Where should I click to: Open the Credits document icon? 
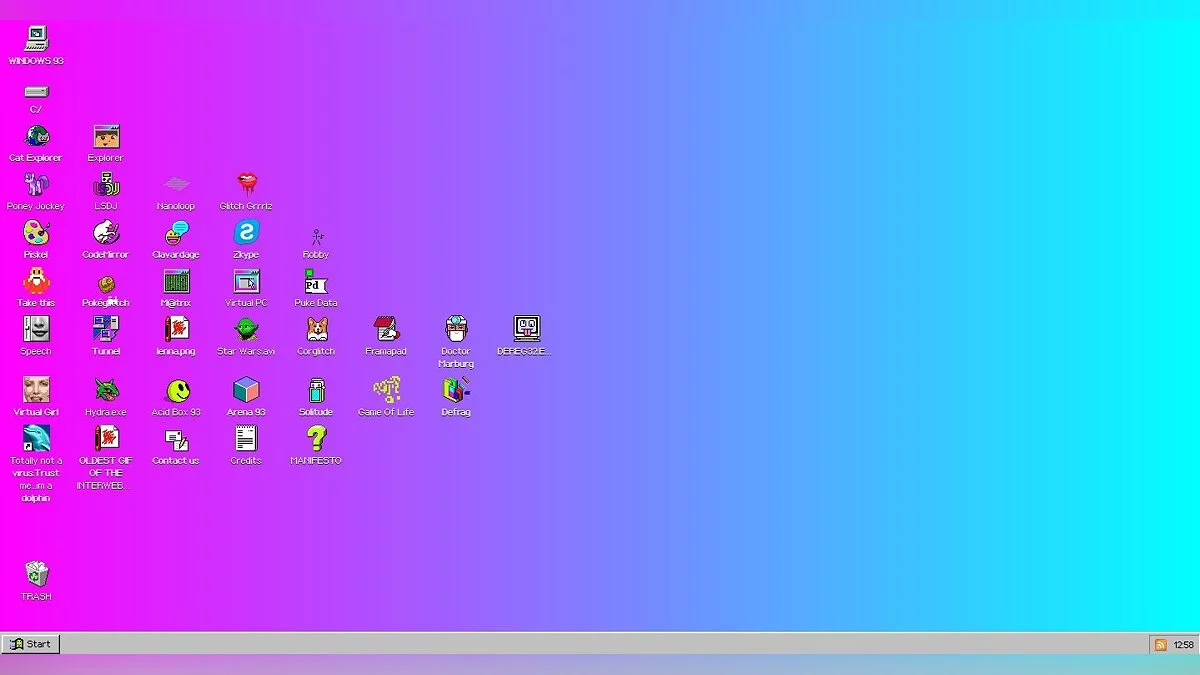click(x=246, y=438)
